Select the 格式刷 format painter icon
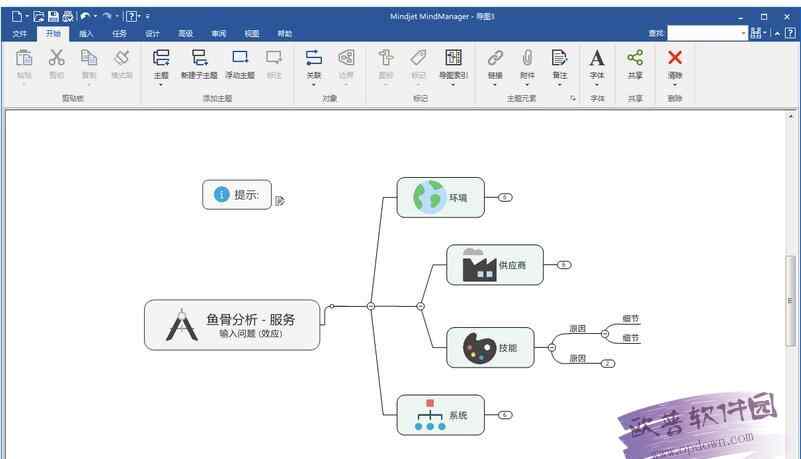 click(122, 58)
